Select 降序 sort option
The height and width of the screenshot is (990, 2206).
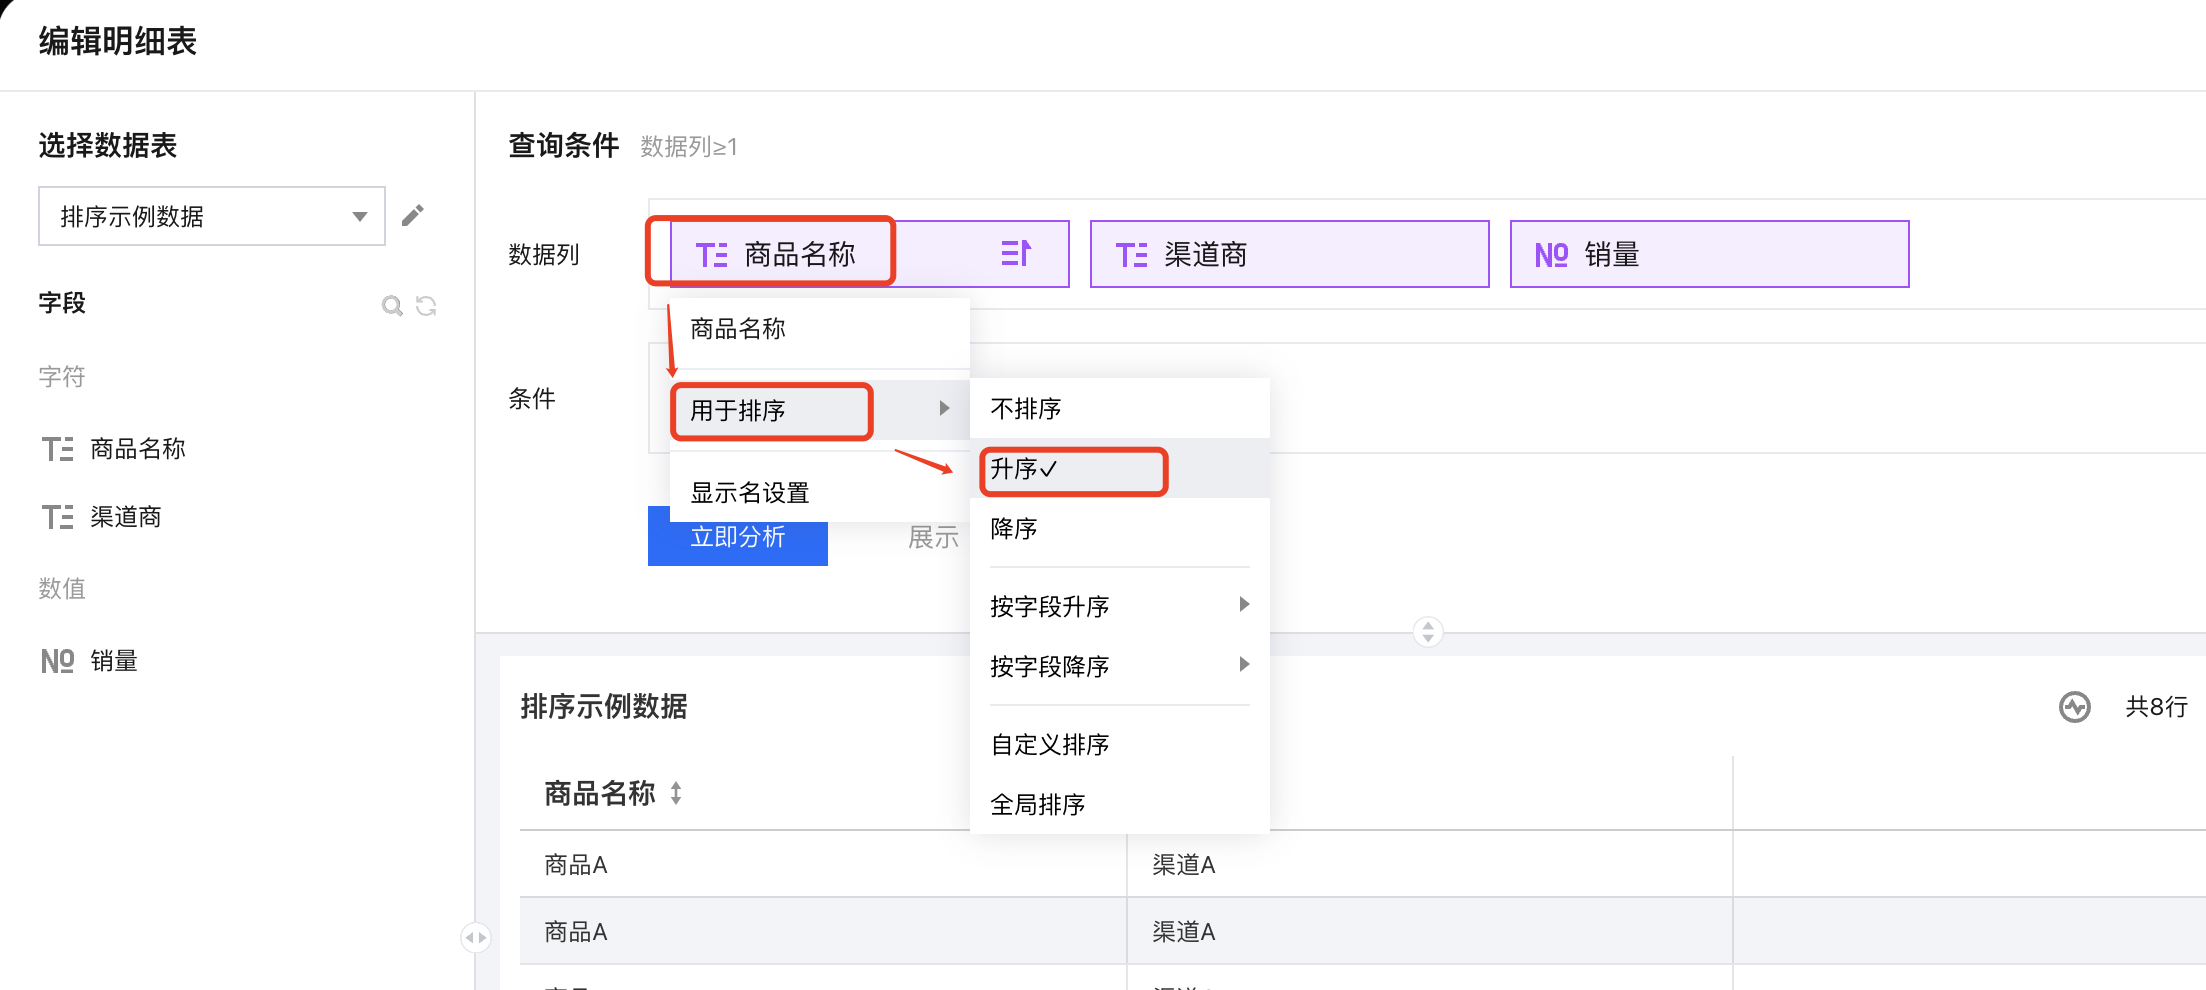pyautogui.click(x=1014, y=529)
